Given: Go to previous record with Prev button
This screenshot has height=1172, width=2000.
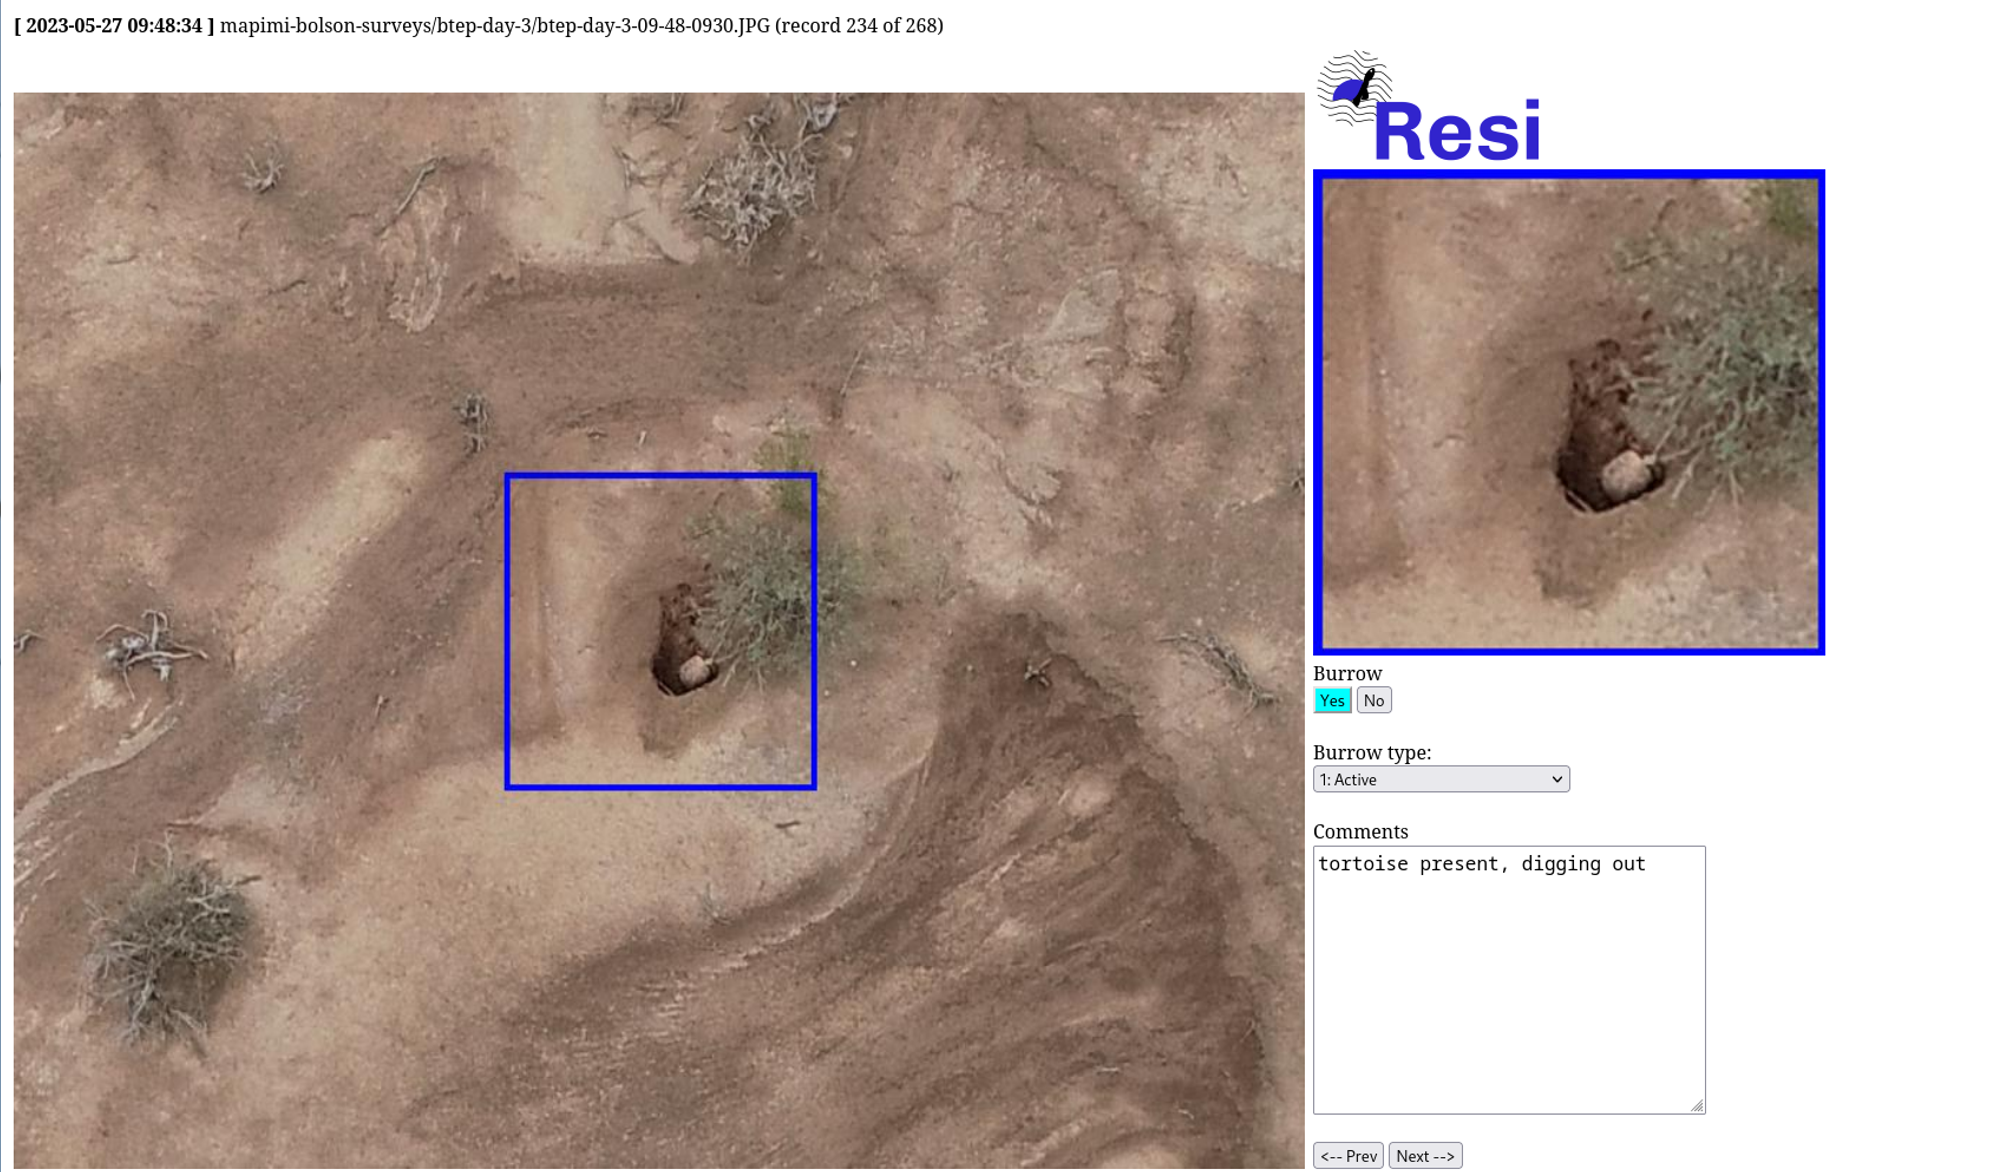Looking at the screenshot, I should 1347,1156.
